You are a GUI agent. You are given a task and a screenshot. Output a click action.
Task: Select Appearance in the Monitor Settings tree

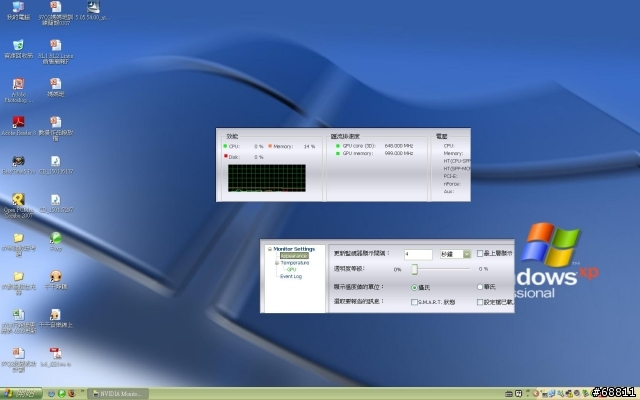pyautogui.click(x=294, y=256)
